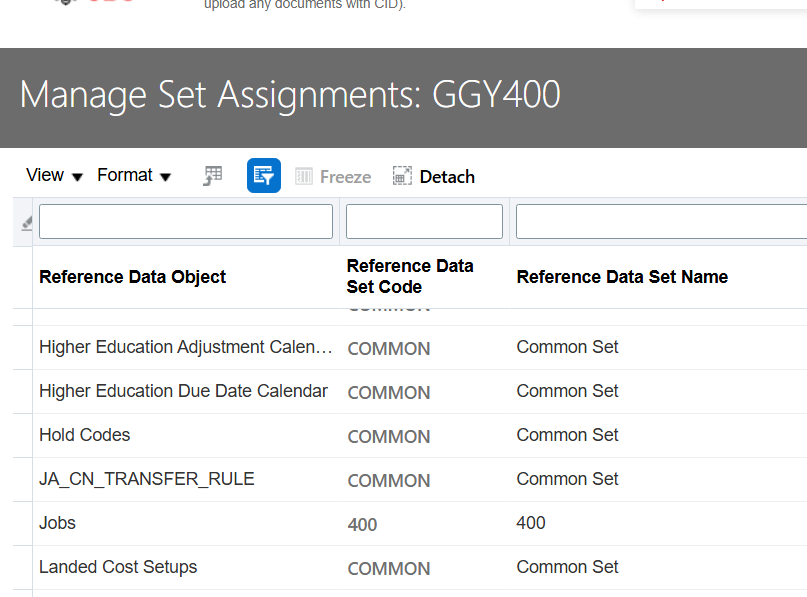Click Common Set name for Landed Cost Setups
807x597 pixels.
click(x=567, y=567)
